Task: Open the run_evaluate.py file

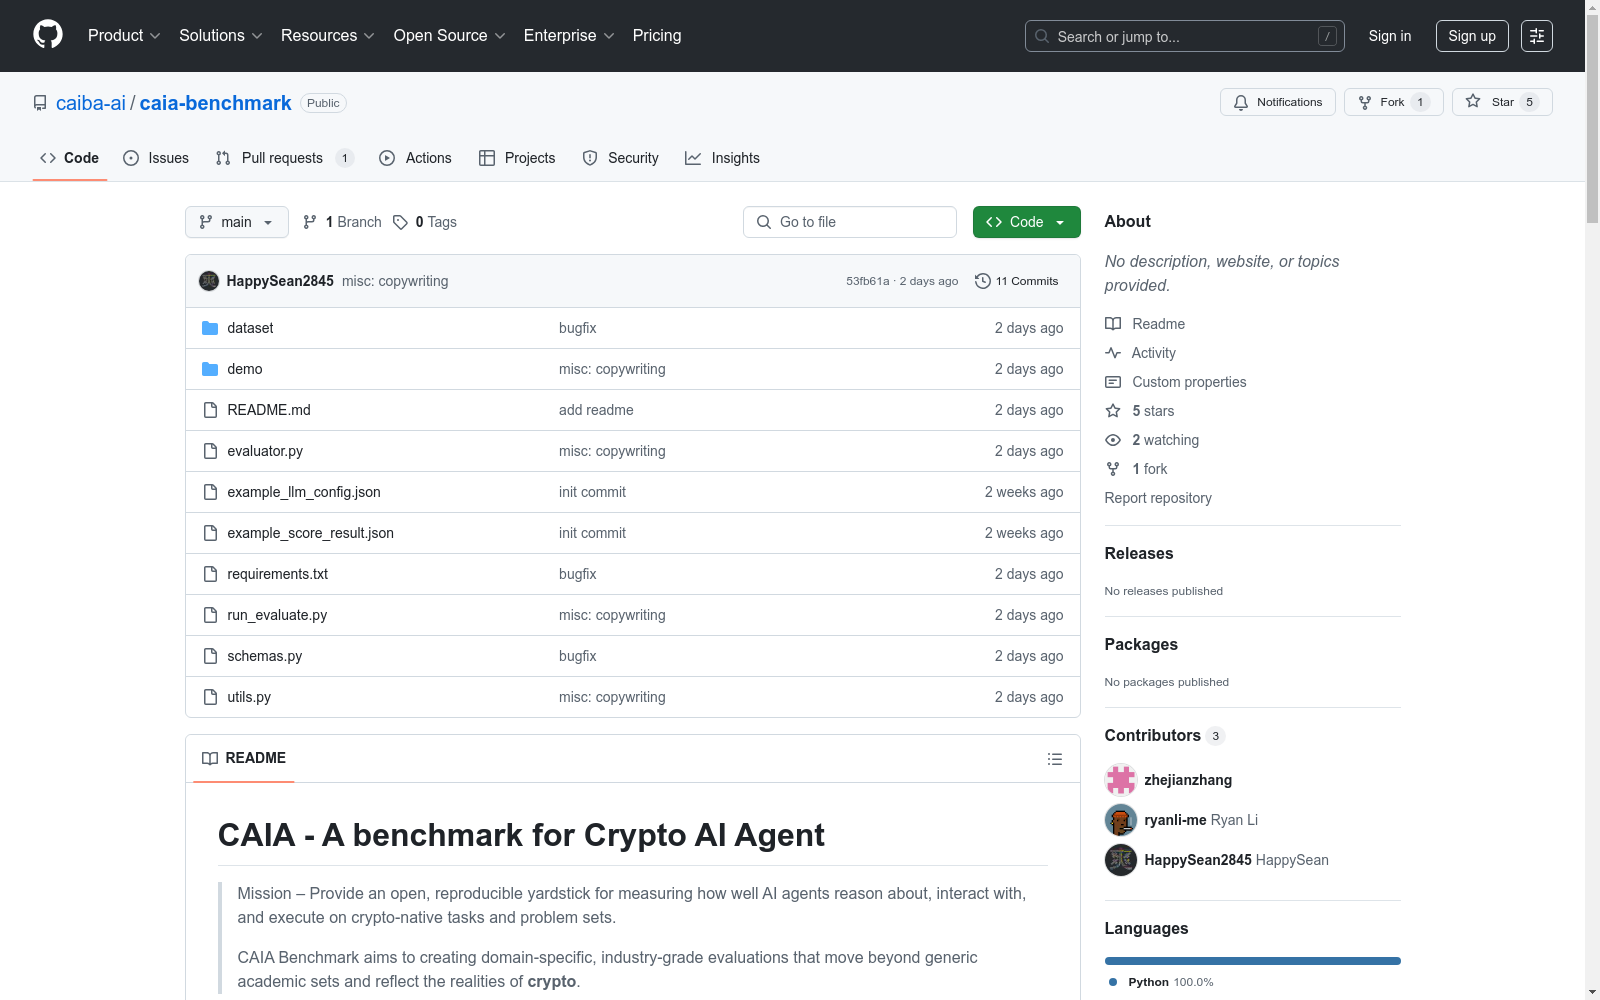Action: pyautogui.click(x=277, y=615)
